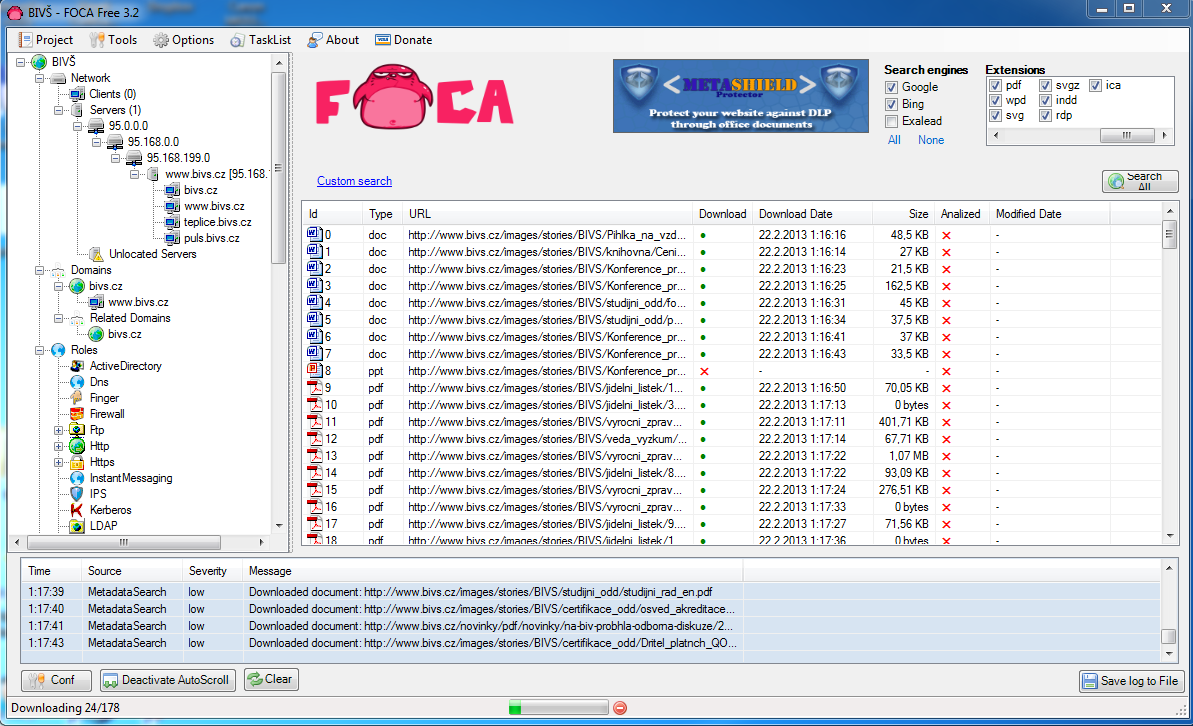The width and height of the screenshot is (1193, 726).
Task: Click the Finger role icon
Action: [x=77, y=398]
